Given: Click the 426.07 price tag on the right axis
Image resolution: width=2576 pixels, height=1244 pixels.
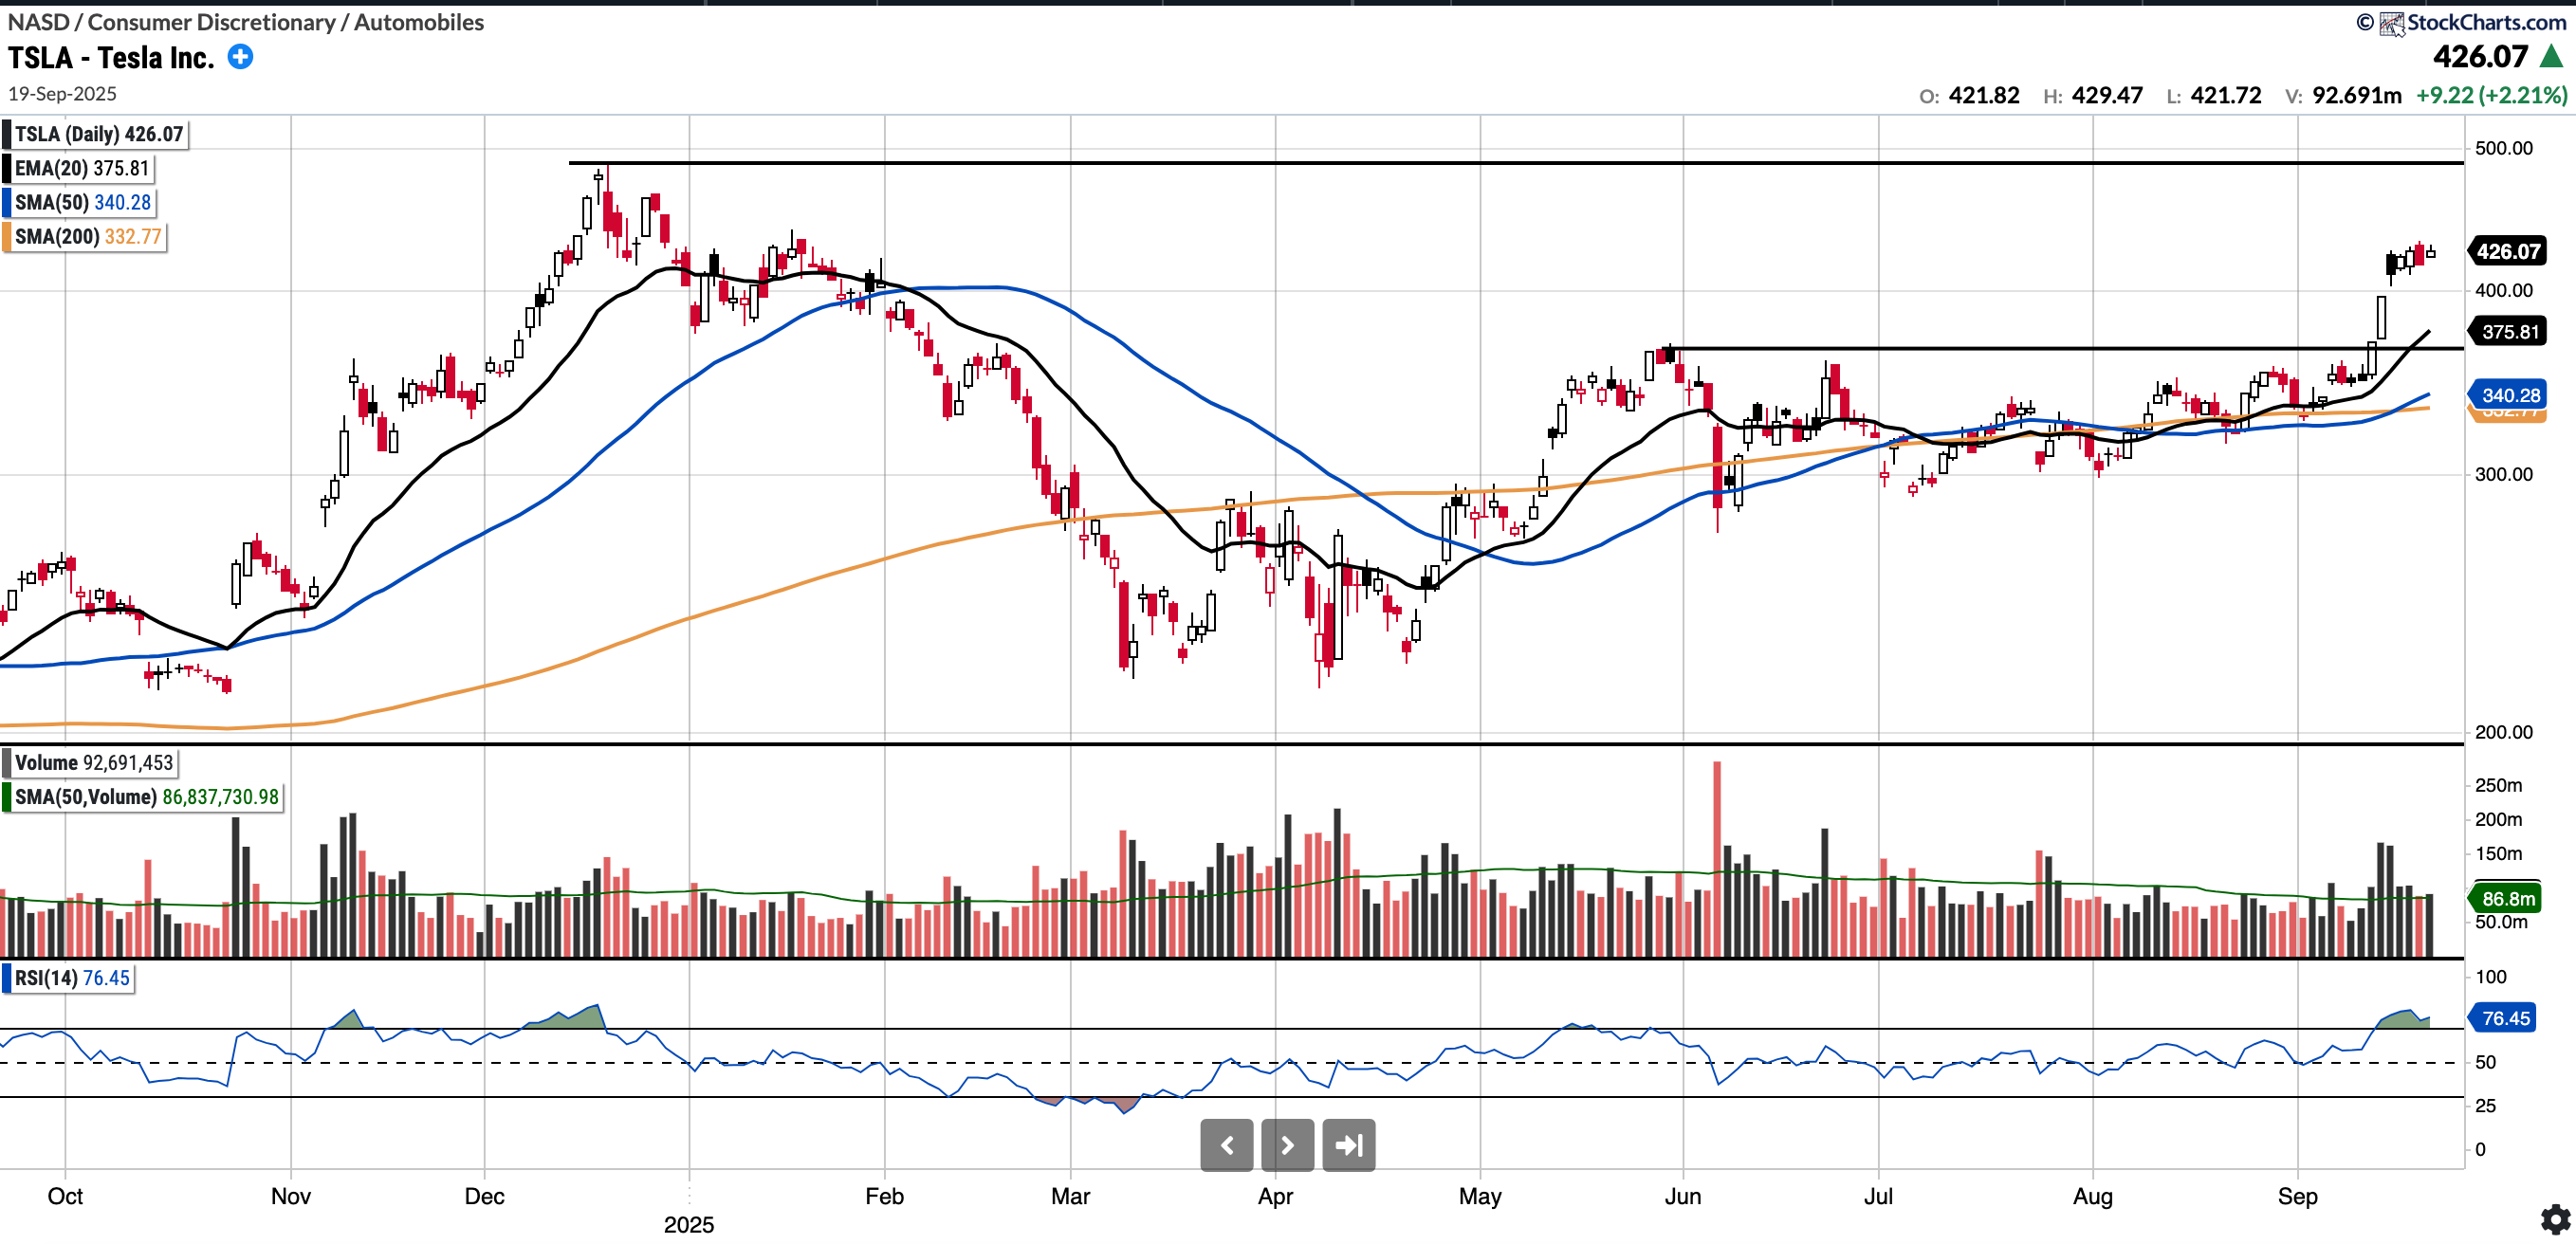Looking at the screenshot, I should 2507,251.
